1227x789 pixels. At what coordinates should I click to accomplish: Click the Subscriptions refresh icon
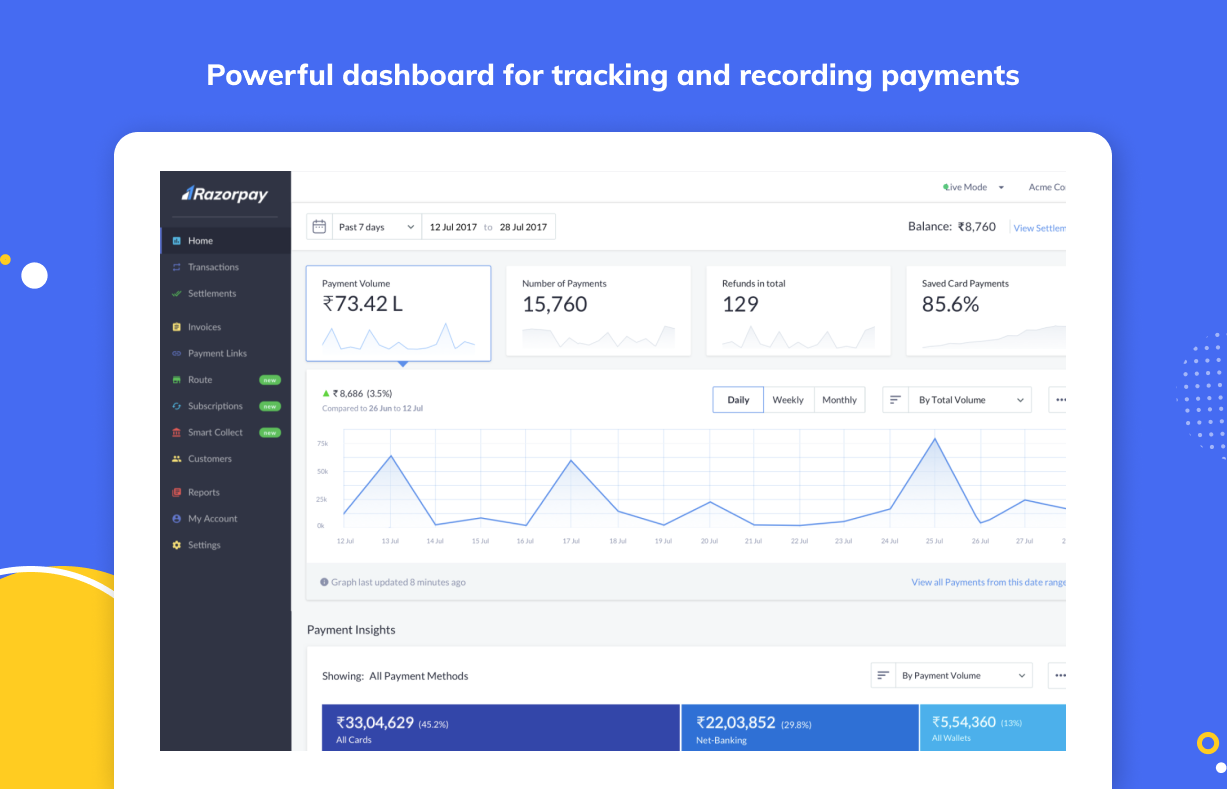(x=176, y=406)
